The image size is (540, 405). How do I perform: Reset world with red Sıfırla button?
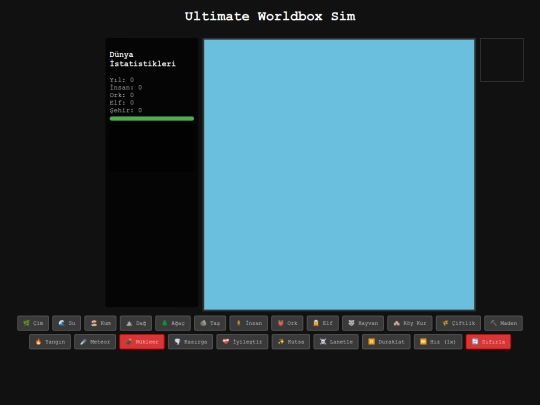tap(488, 342)
